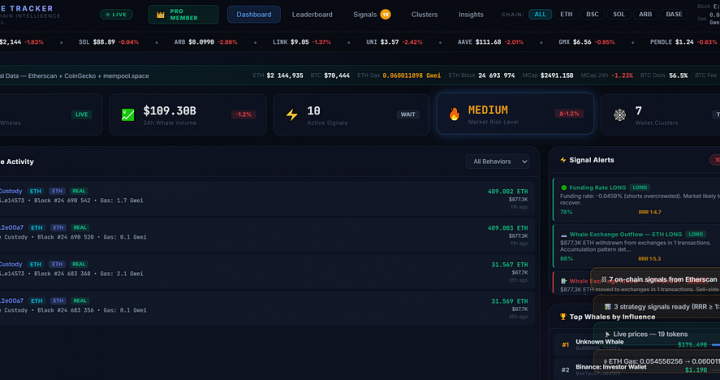
Task: Open the 31.569 ETH transaction row
Action: click(267, 308)
